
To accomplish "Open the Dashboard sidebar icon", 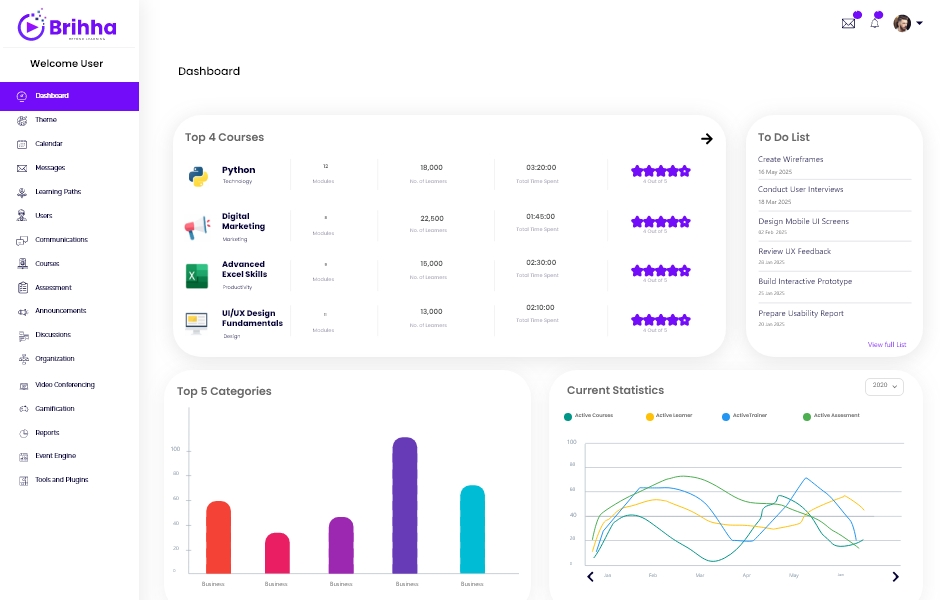I will click(x=20, y=96).
